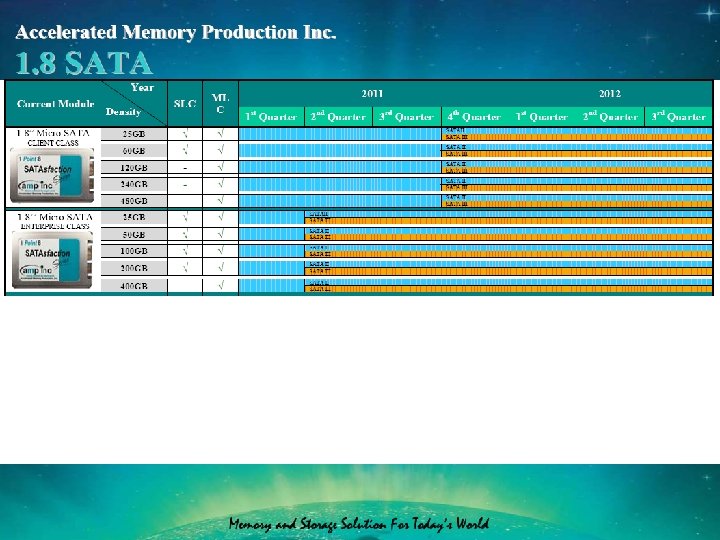
Task: Select the 'Accelerated Memory Production Inc.' heading
Action: (176, 33)
